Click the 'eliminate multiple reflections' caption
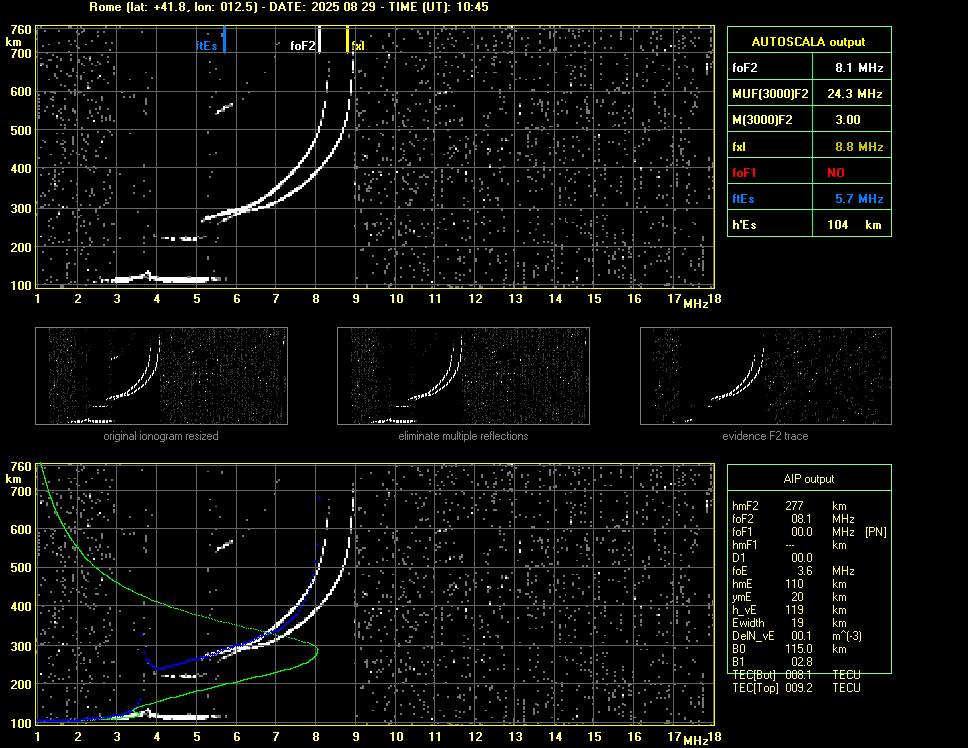Screen dimensions: 968x748 (463, 436)
